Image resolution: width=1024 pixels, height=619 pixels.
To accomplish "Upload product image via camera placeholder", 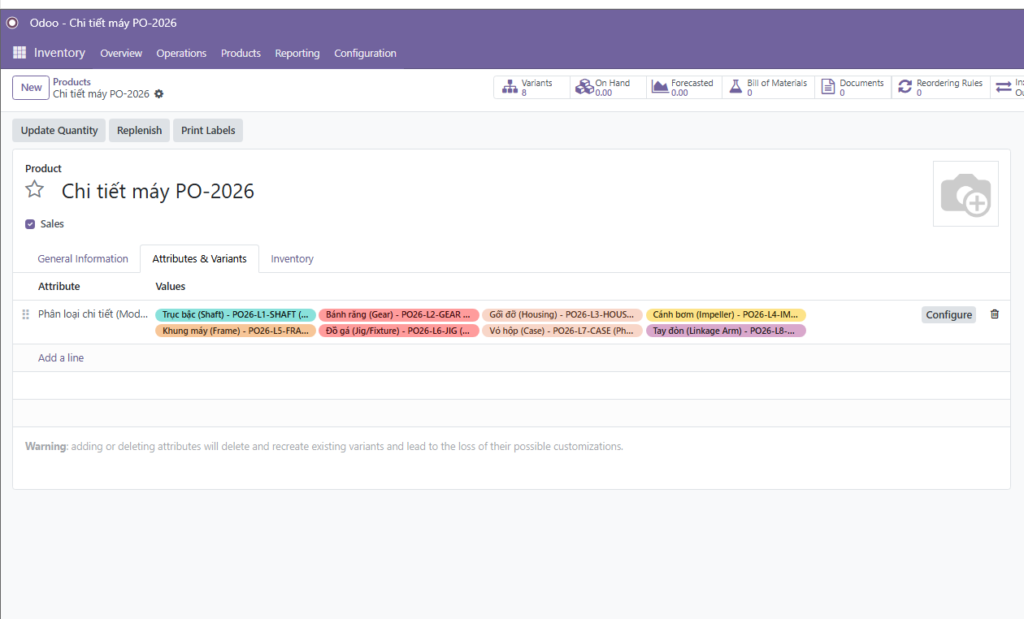I will 965,194.
